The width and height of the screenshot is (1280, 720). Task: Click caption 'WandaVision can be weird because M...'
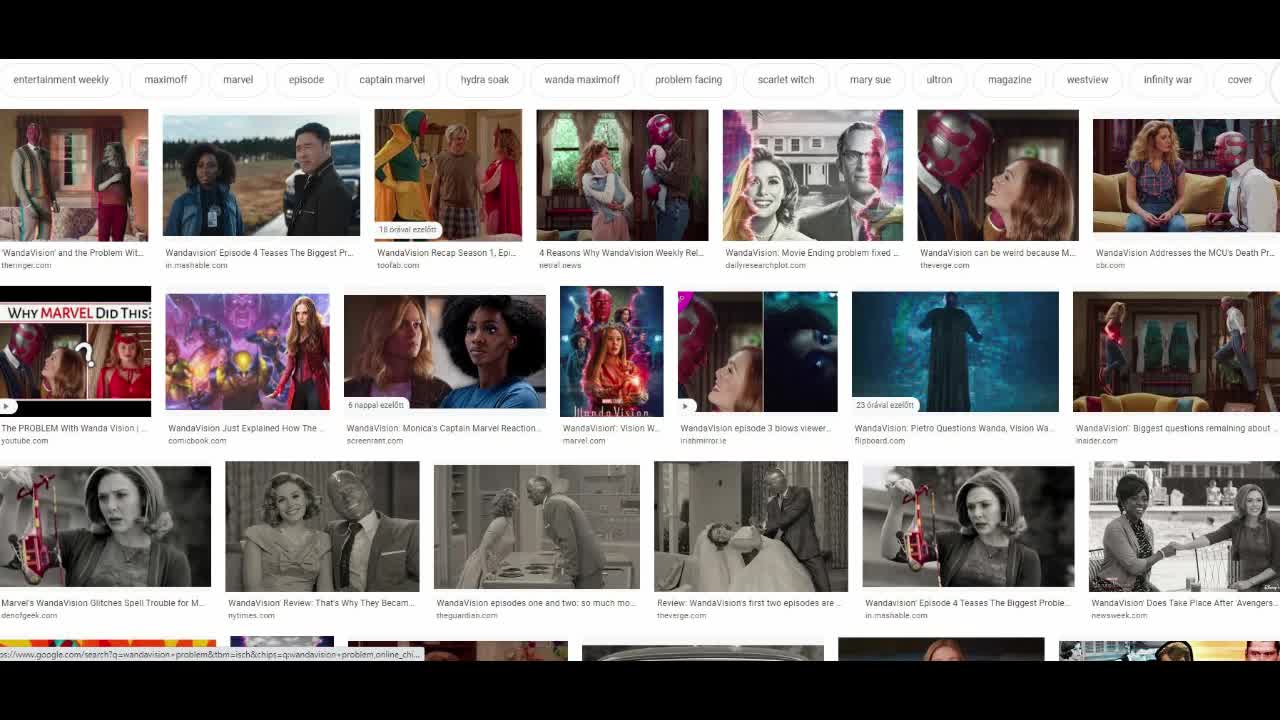click(x=998, y=253)
